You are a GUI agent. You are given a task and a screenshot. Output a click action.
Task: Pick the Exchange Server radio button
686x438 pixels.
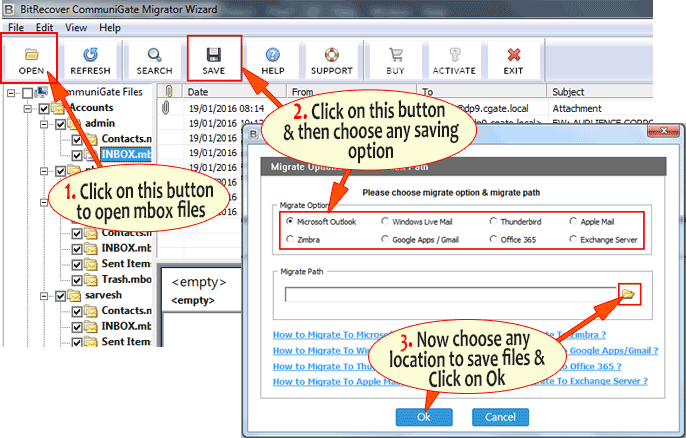click(573, 239)
